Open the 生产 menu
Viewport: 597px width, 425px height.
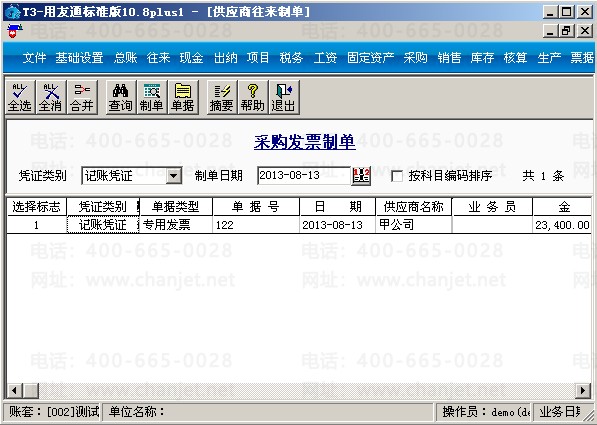click(549, 58)
